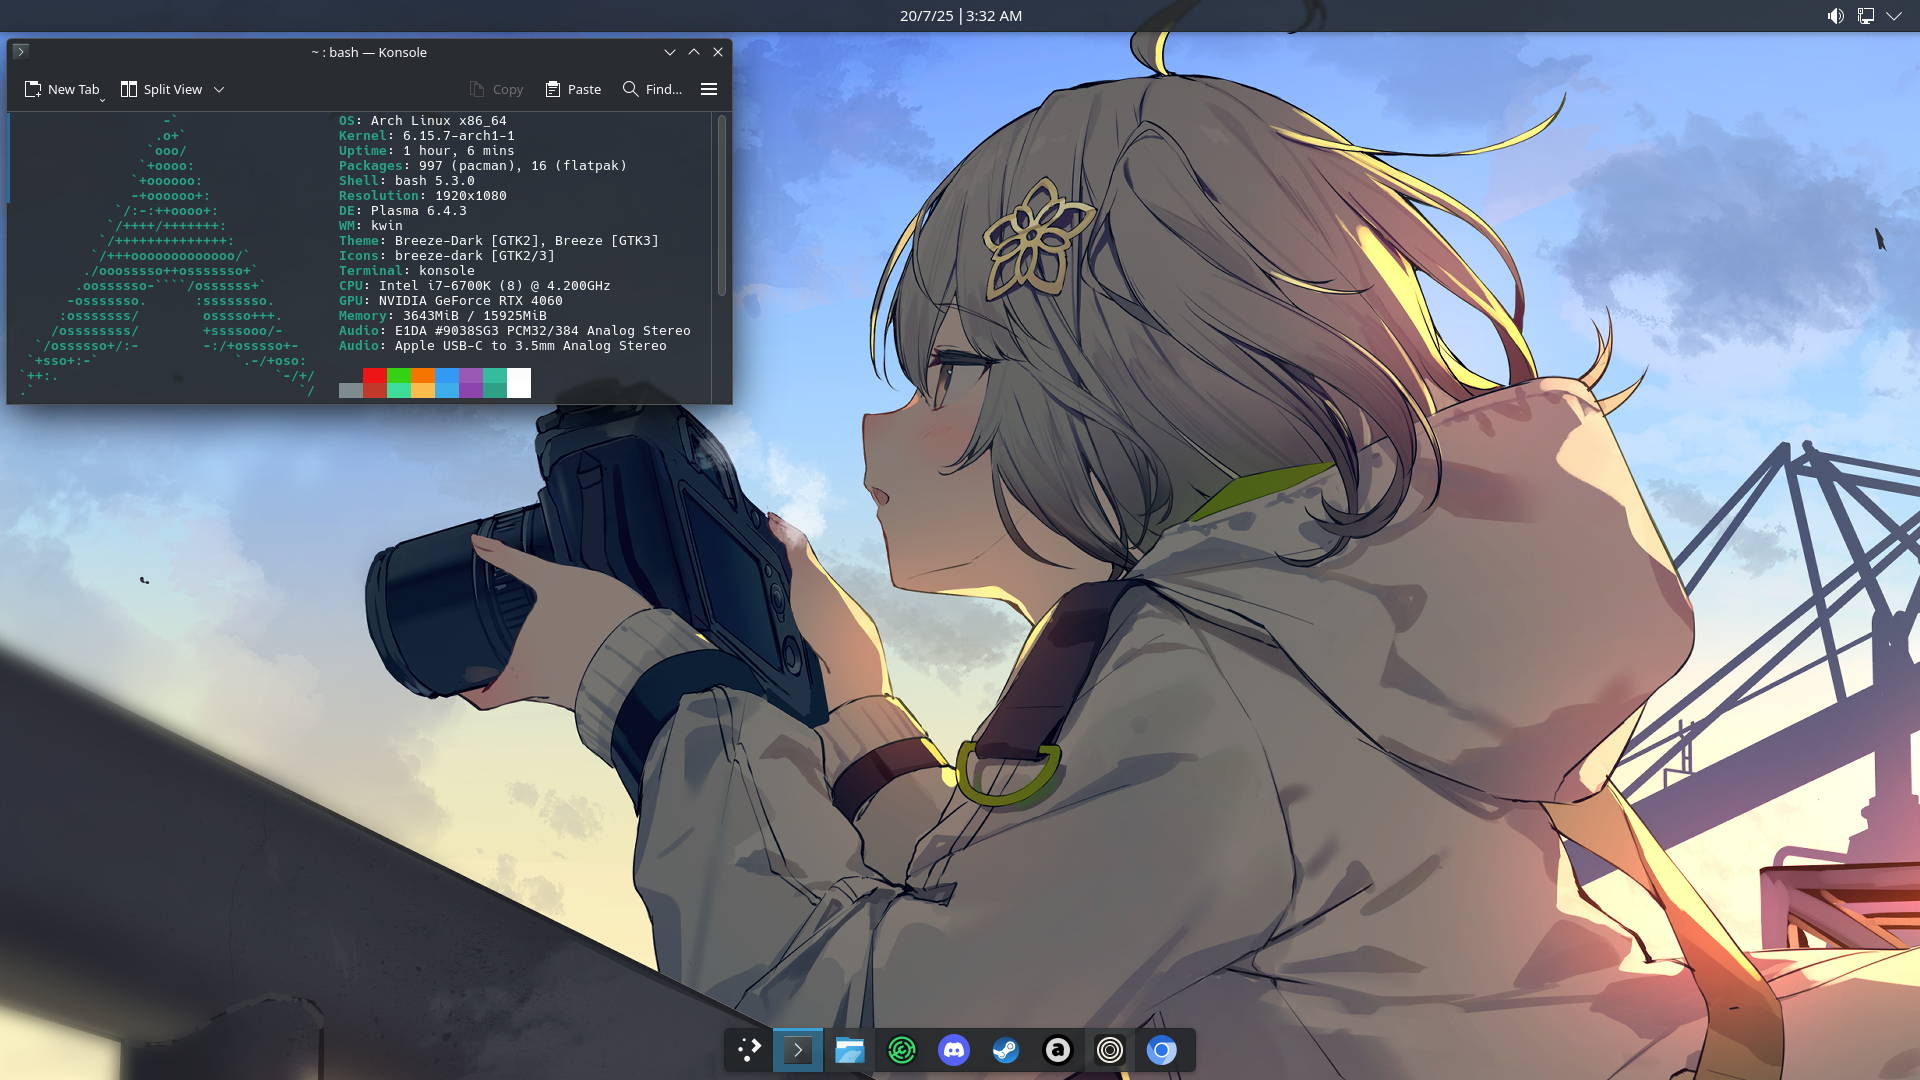The image size is (1920, 1080).
Task: Click the Konsole window icon in the title bar
Action: point(21,52)
